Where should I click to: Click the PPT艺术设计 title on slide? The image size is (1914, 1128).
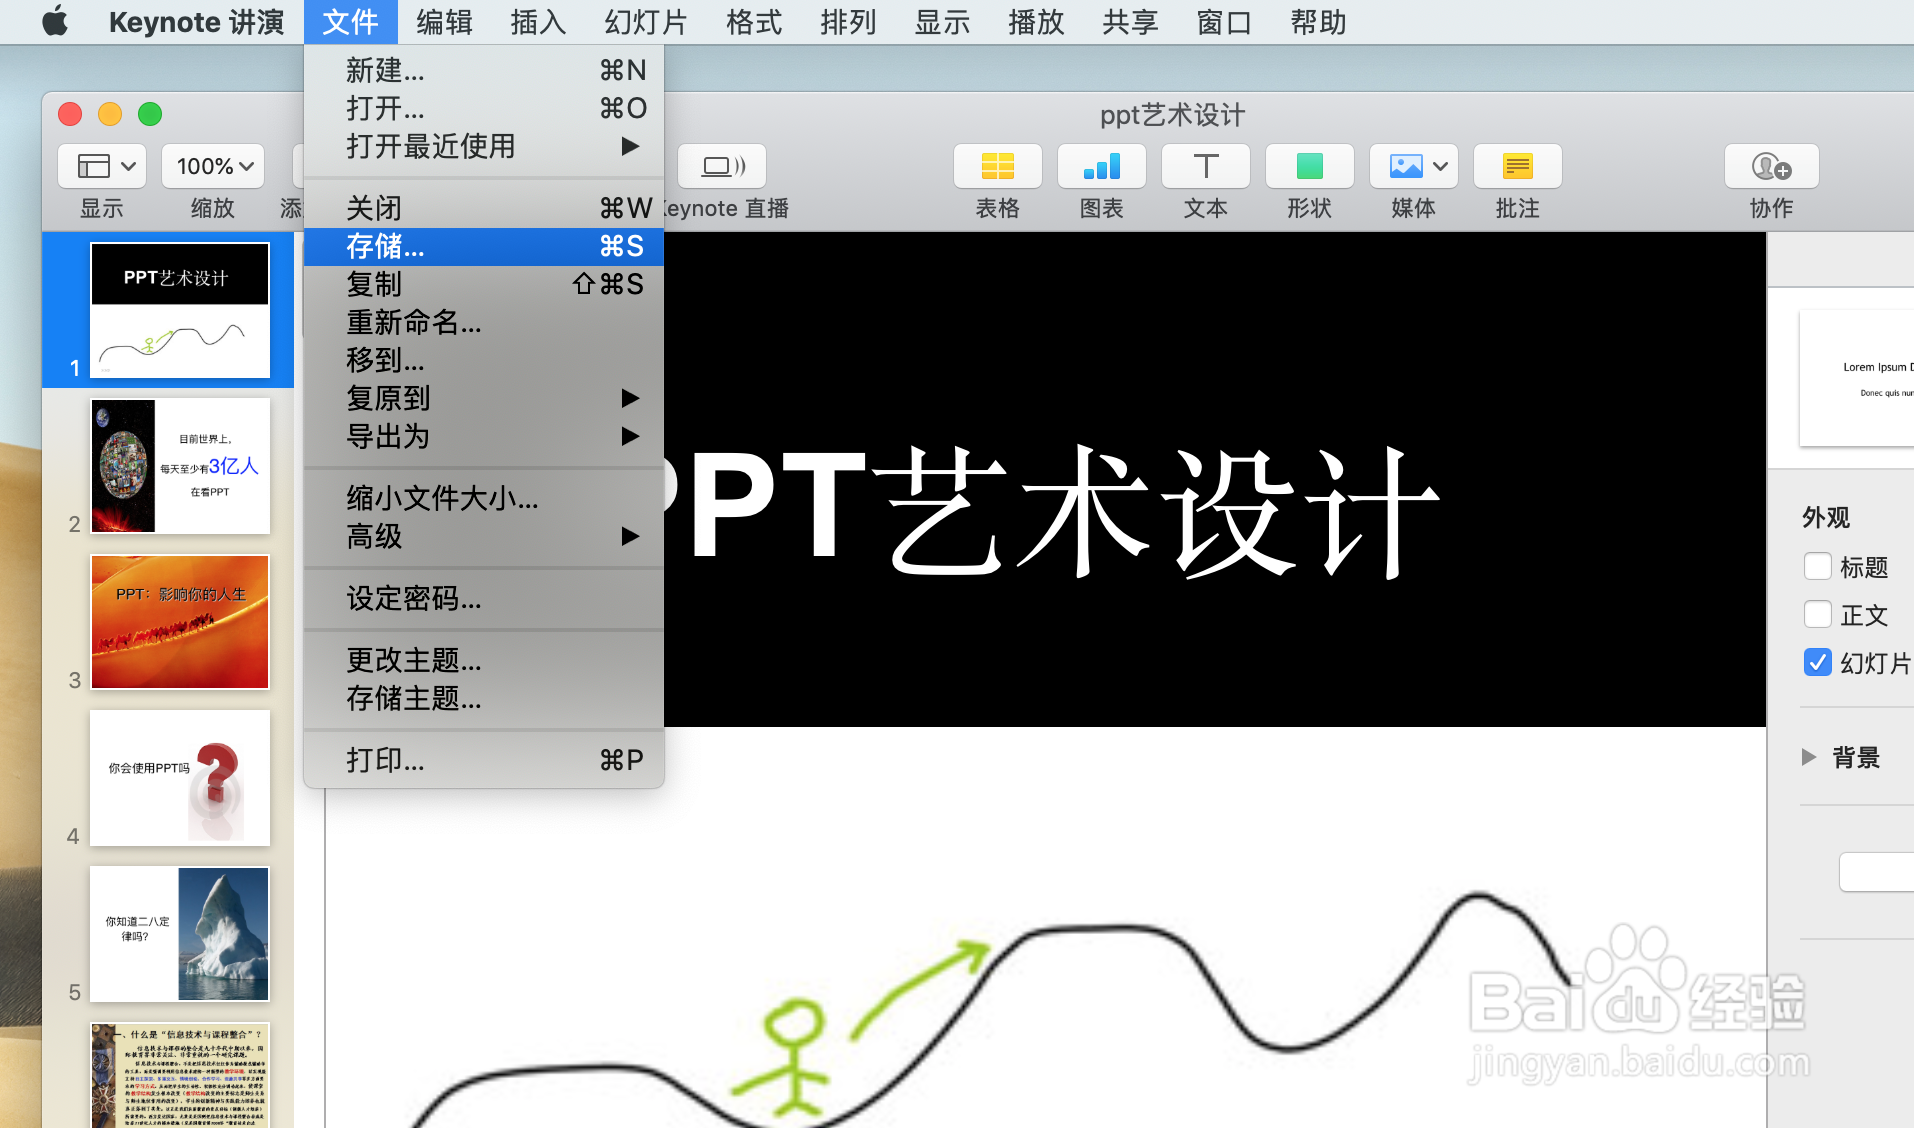(1052, 512)
